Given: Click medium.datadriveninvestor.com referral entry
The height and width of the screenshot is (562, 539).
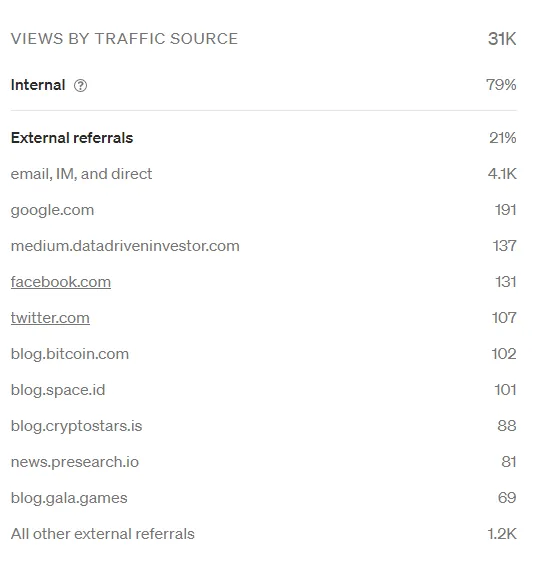Looking at the screenshot, I should (x=125, y=246).
